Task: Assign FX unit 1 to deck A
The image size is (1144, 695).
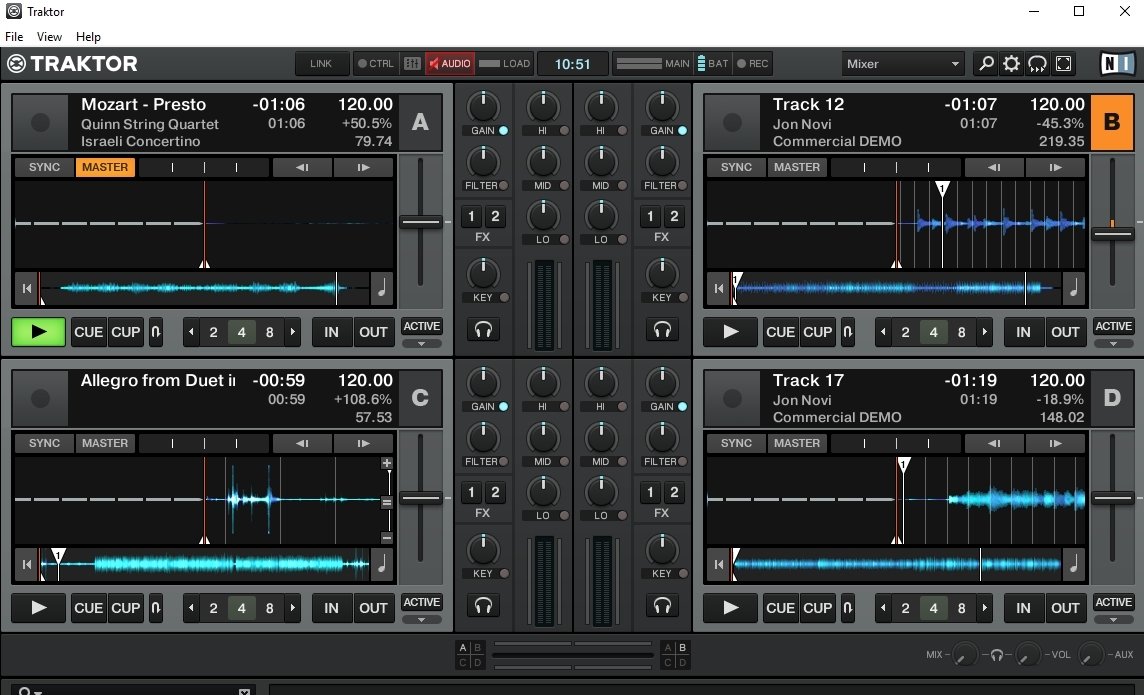Action: [x=471, y=216]
